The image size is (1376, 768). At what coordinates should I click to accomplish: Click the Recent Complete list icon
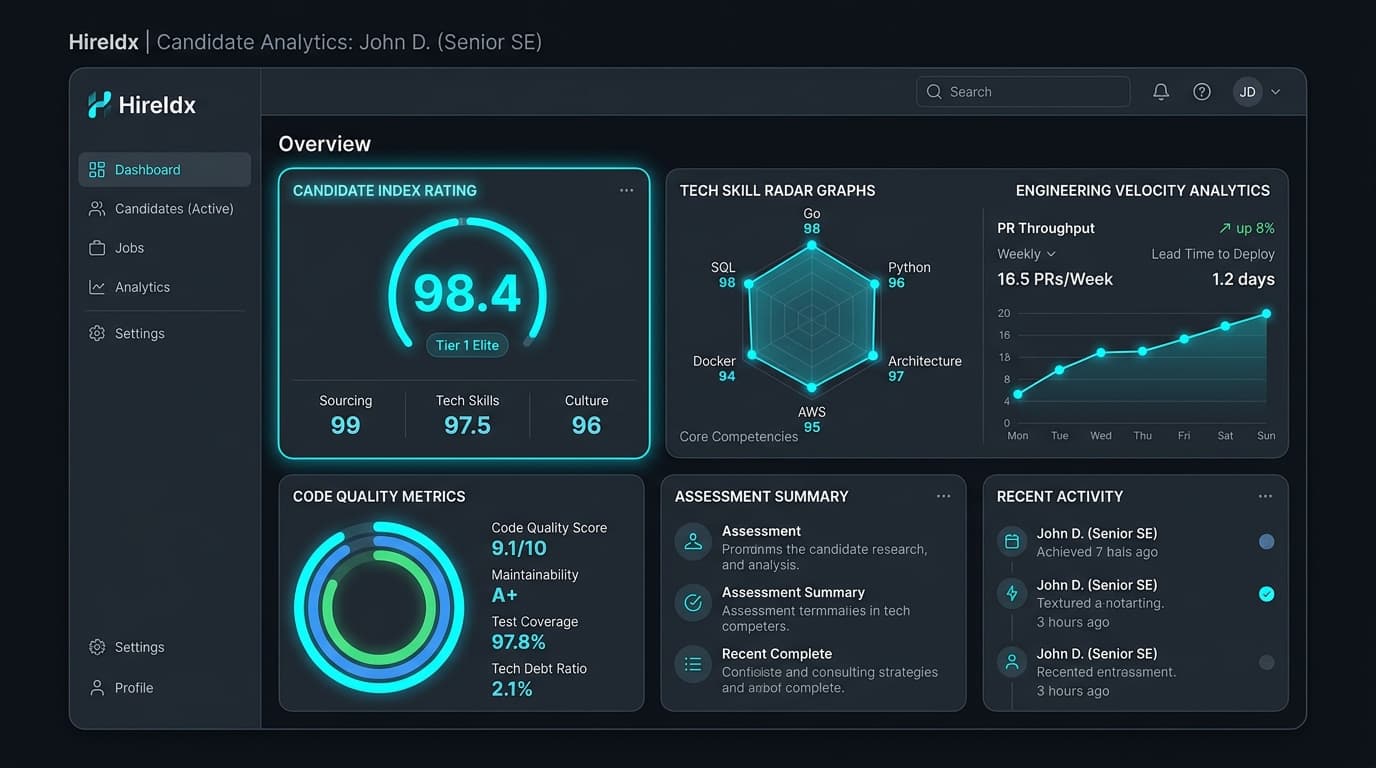[x=693, y=663]
